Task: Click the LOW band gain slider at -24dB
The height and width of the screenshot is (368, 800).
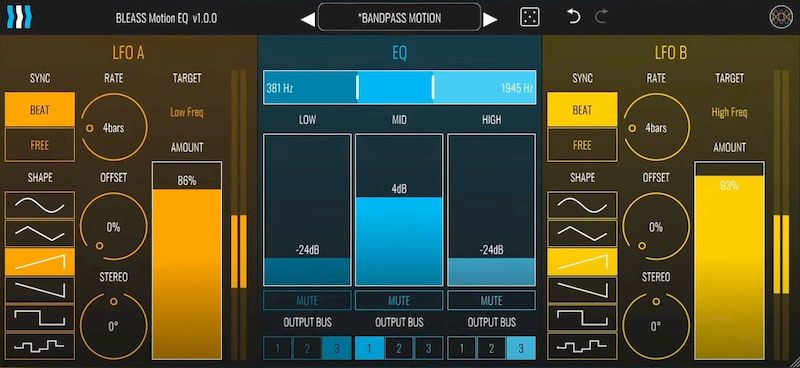Action: pos(307,210)
